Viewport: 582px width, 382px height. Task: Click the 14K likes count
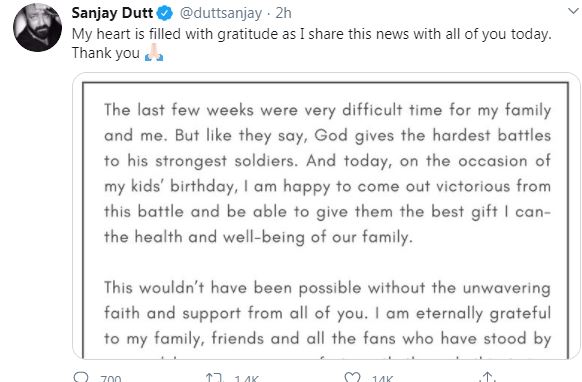[382, 378]
